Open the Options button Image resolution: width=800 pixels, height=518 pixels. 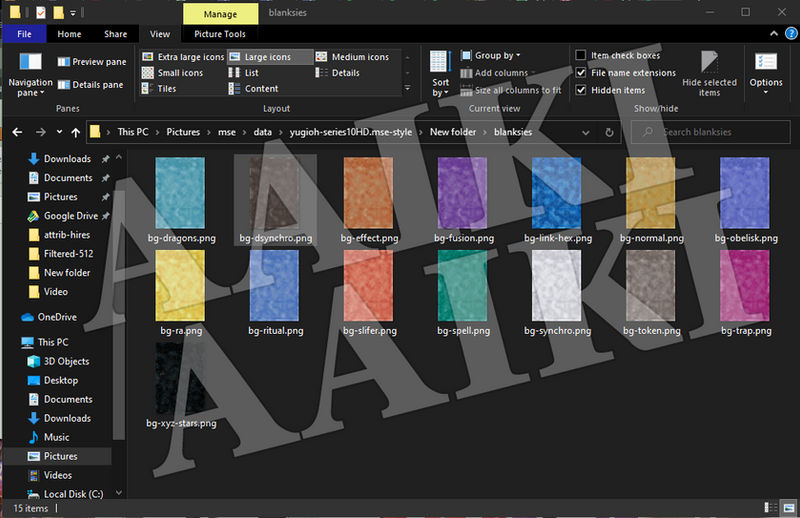tap(766, 73)
